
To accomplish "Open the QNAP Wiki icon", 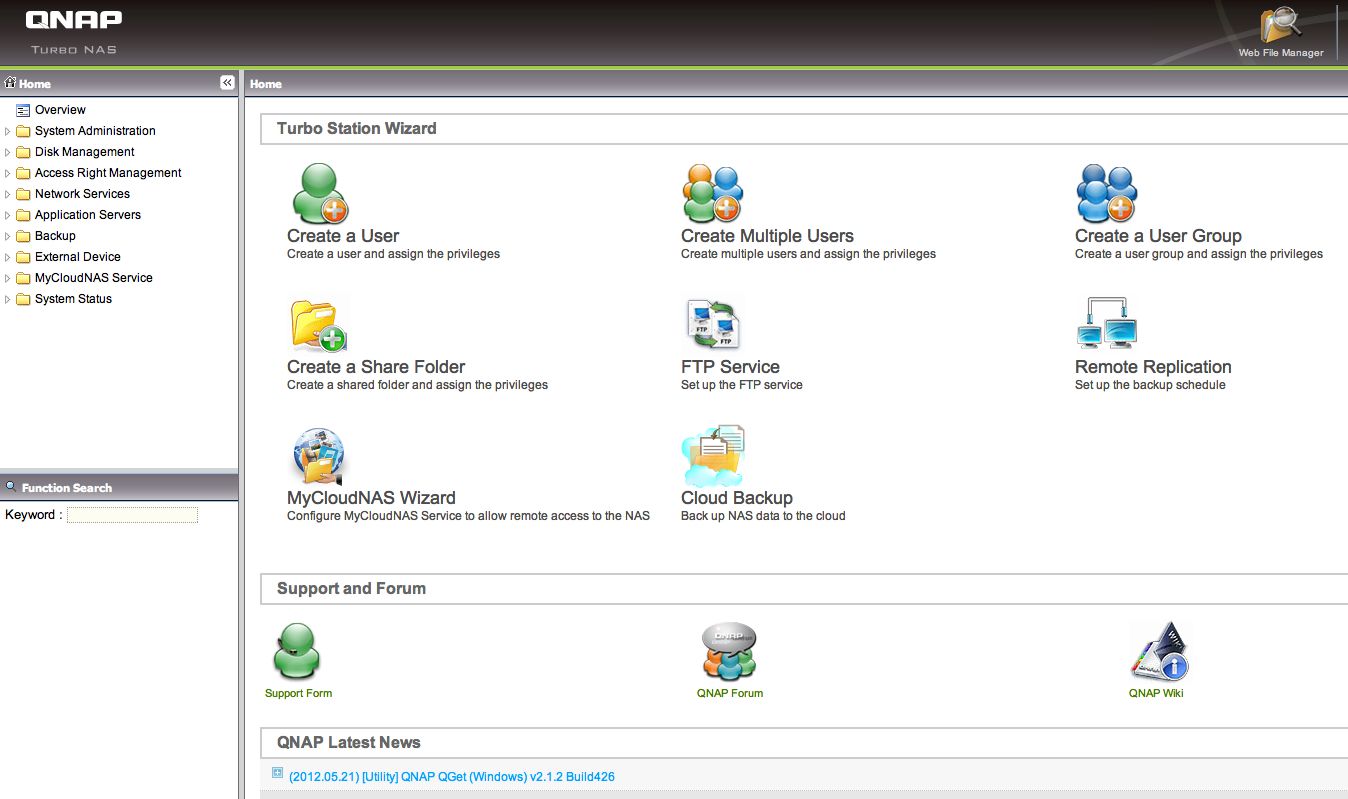I will click(1158, 652).
